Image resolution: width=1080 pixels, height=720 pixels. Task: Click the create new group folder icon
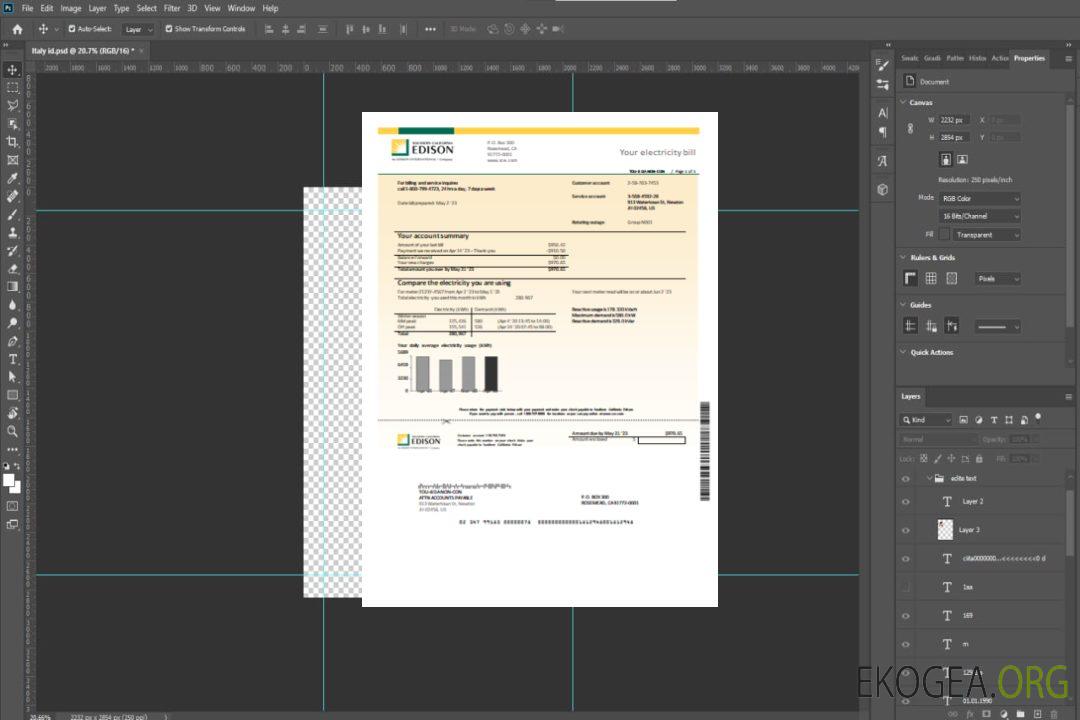pos(1020,714)
